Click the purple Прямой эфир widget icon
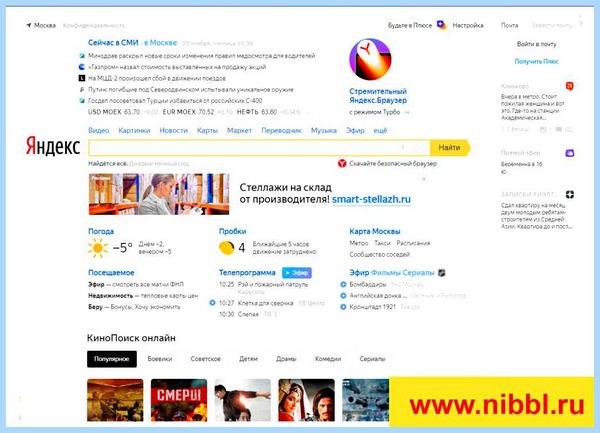This screenshot has height=433, width=600. click(x=570, y=153)
